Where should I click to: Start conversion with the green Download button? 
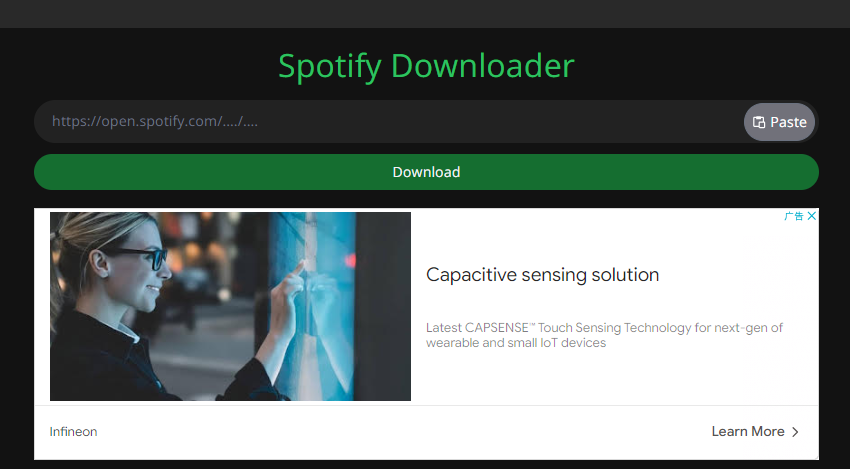point(426,172)
